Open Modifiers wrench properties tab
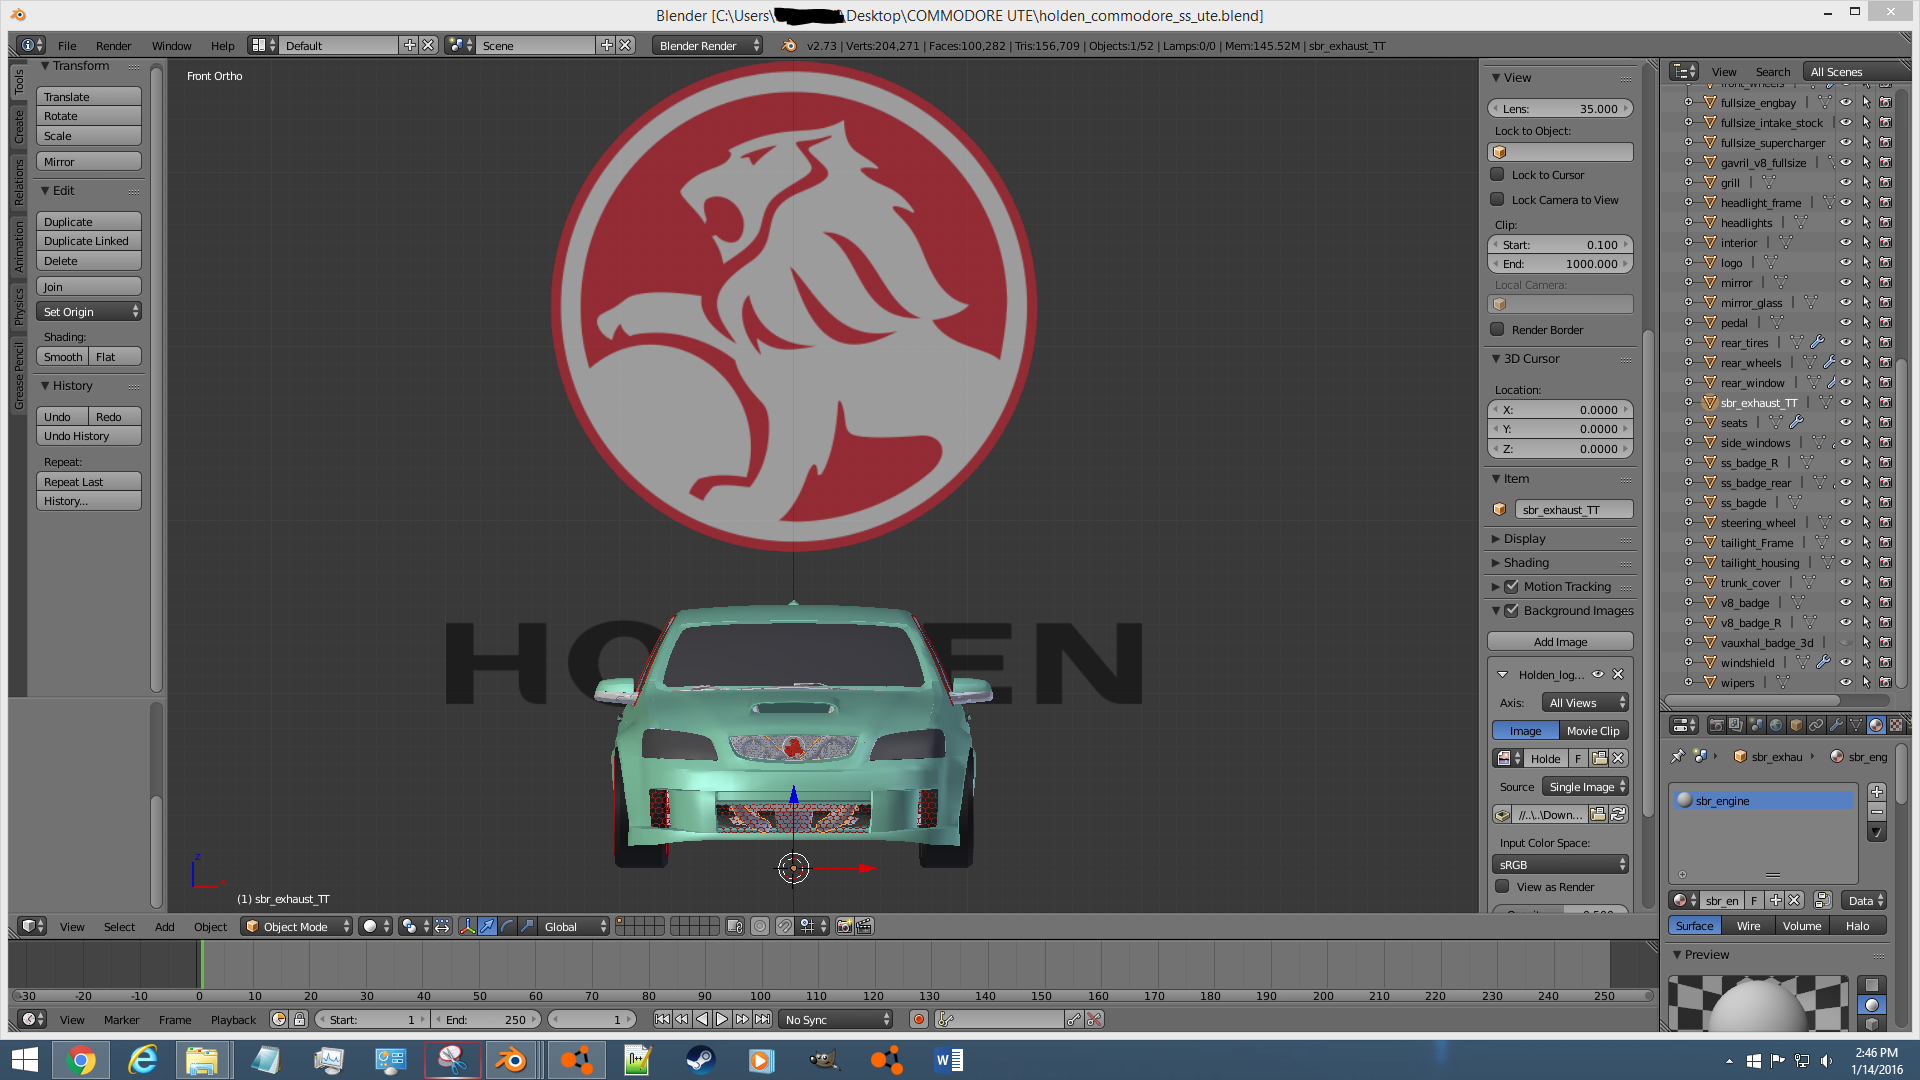This screenshot has width=1920, height=1080. pyautogui.click(x=1836, y=725)
